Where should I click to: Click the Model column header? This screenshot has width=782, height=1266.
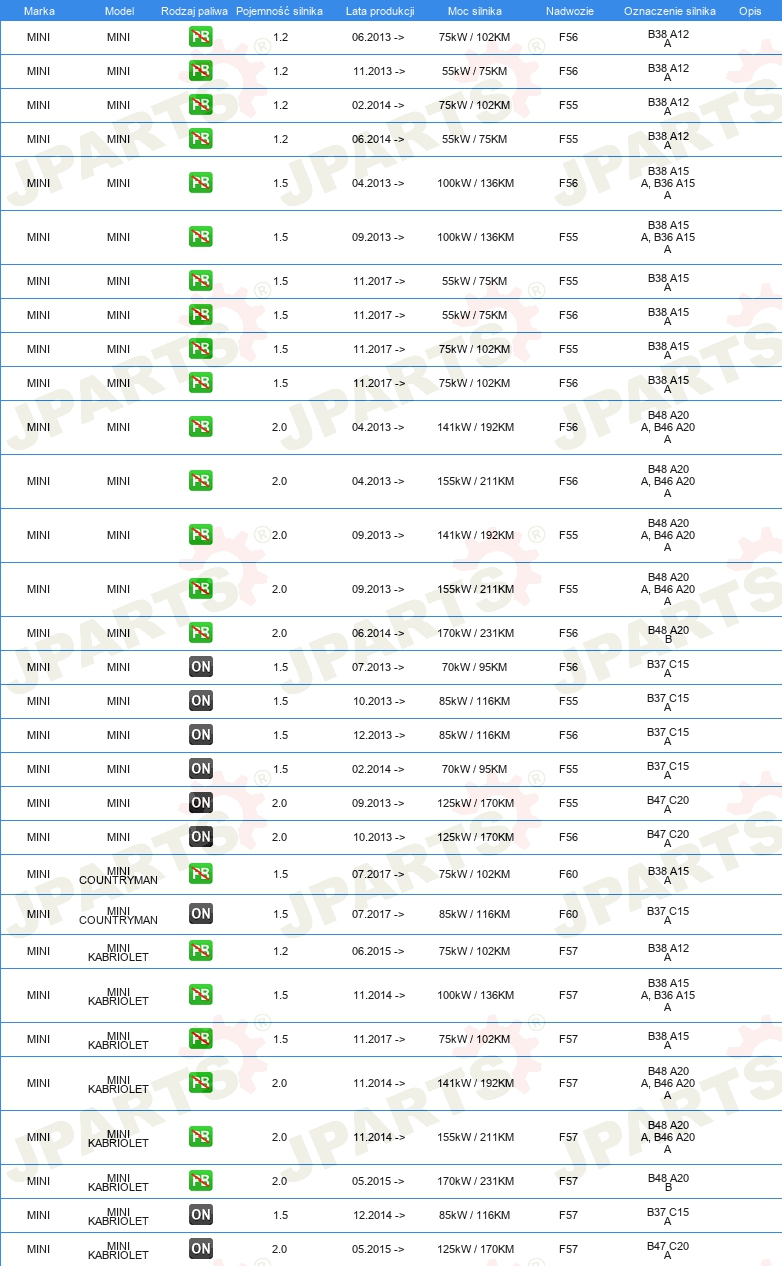click(119, 10)
